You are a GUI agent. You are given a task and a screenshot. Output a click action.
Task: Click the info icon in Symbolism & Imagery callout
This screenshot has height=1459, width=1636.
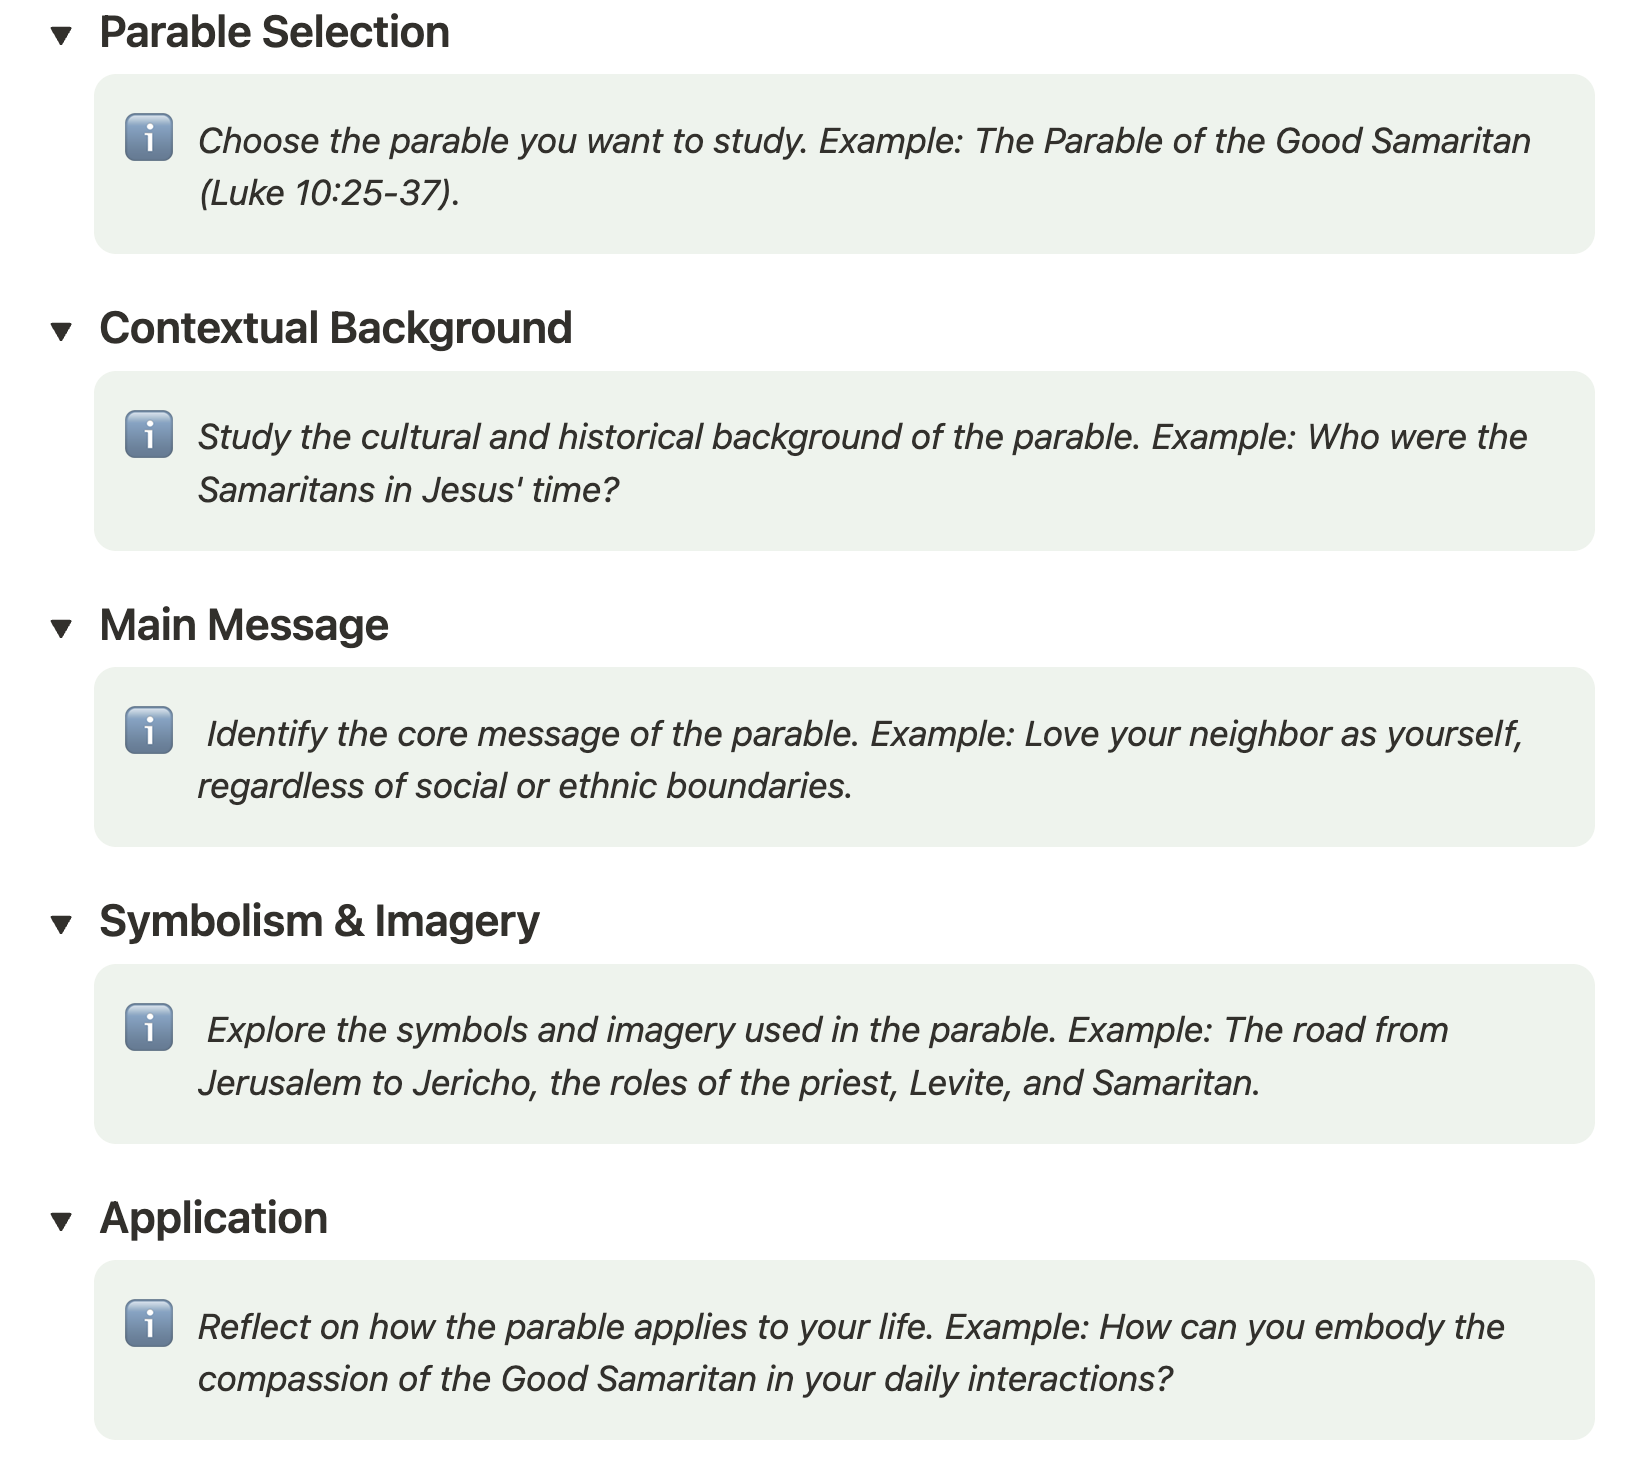point(149,1027)
